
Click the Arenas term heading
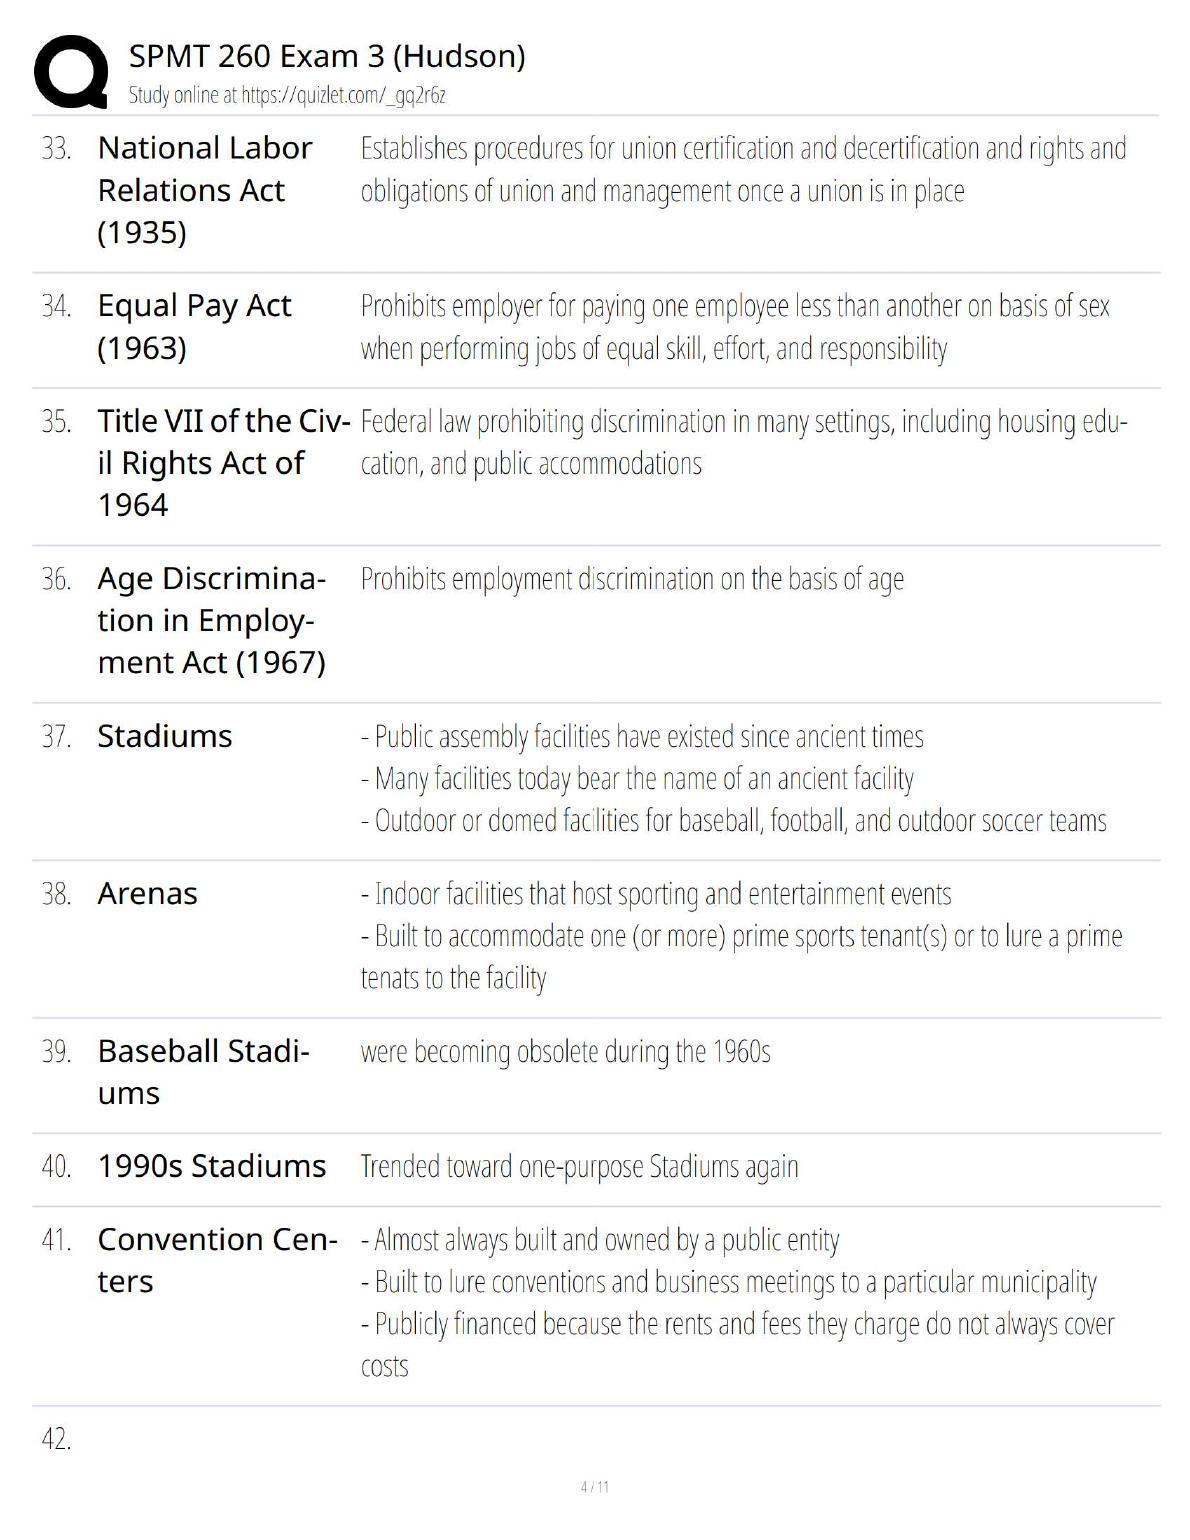pos(148,893)
